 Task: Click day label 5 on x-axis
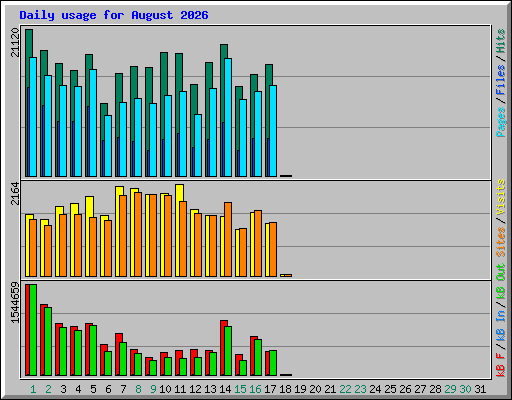click(x=93, y=389)
